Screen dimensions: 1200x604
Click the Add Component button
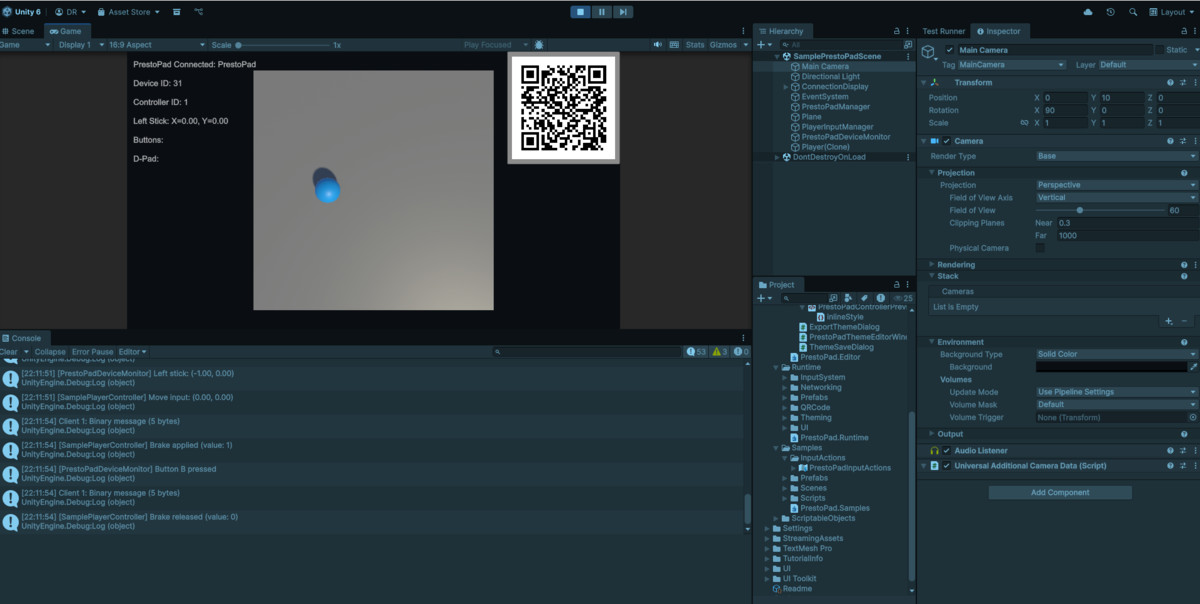(1060, 492)
